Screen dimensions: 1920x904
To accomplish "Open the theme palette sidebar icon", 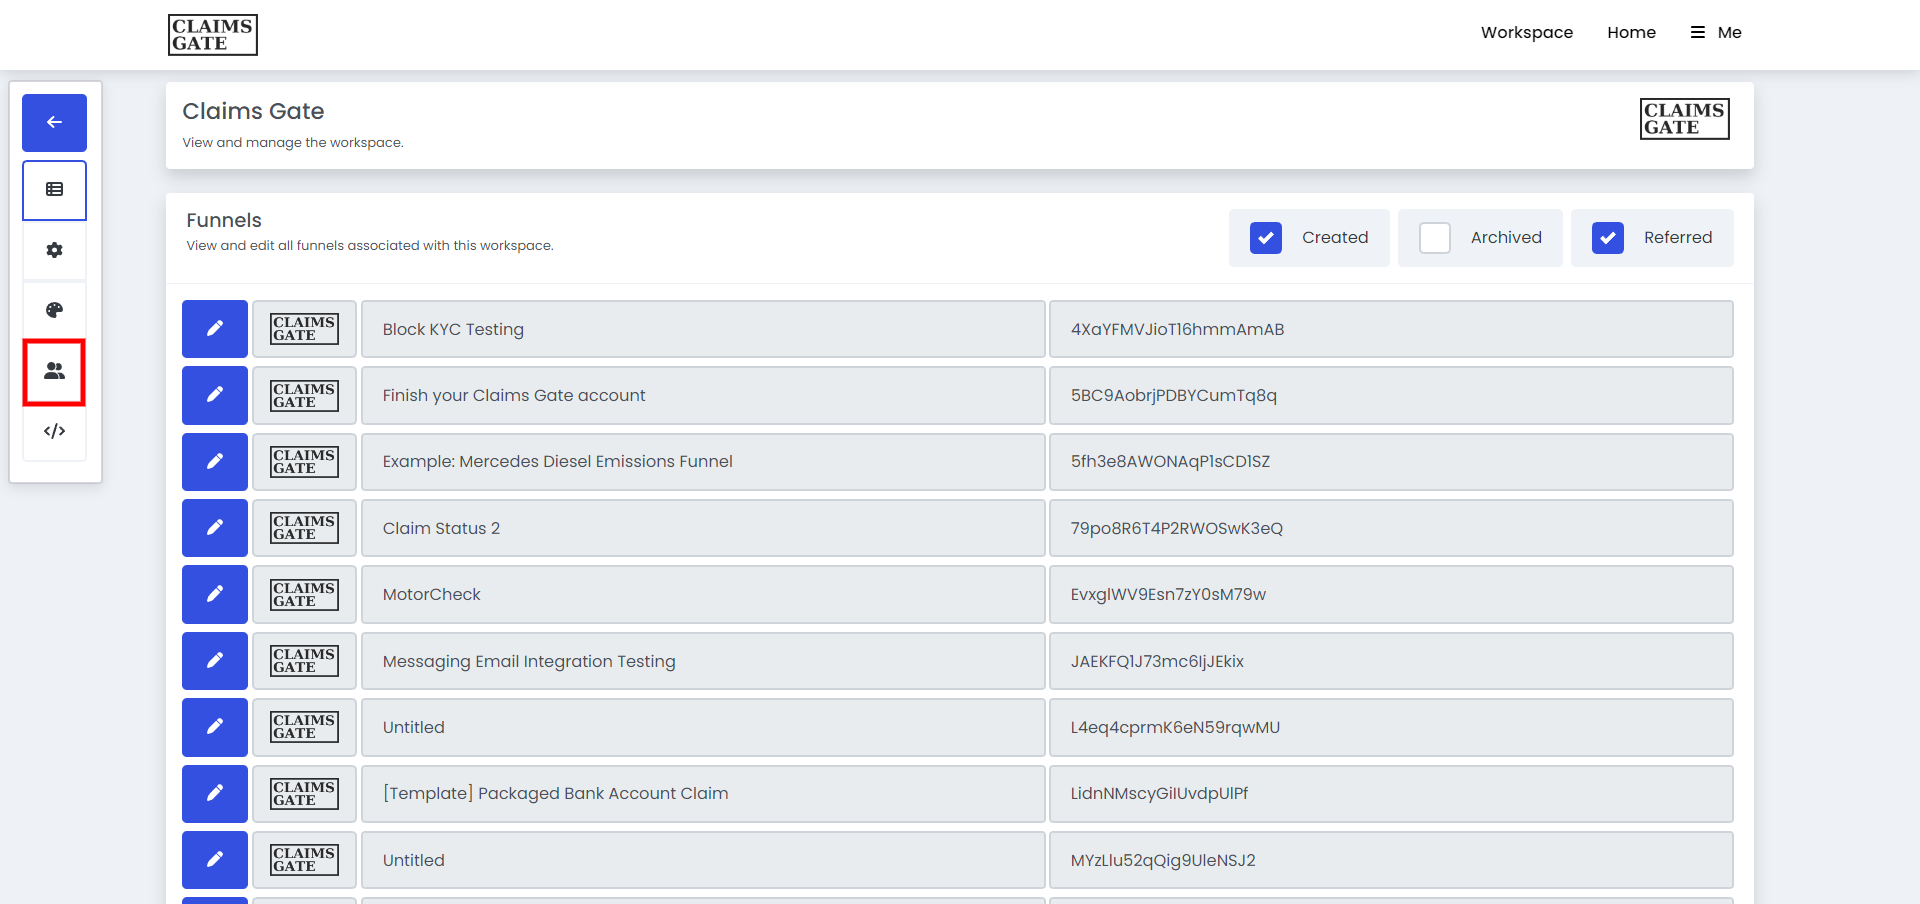I will tap(54, 310).
